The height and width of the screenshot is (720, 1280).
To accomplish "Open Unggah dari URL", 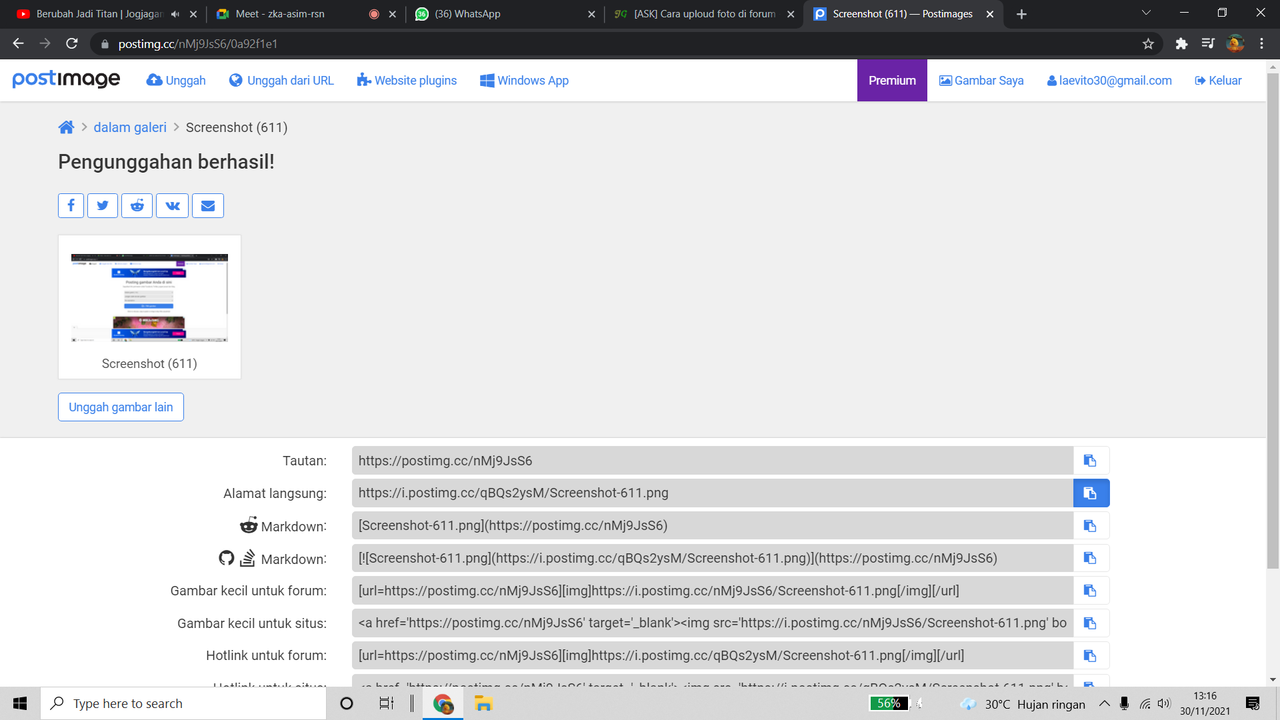I will pos(281,80).
